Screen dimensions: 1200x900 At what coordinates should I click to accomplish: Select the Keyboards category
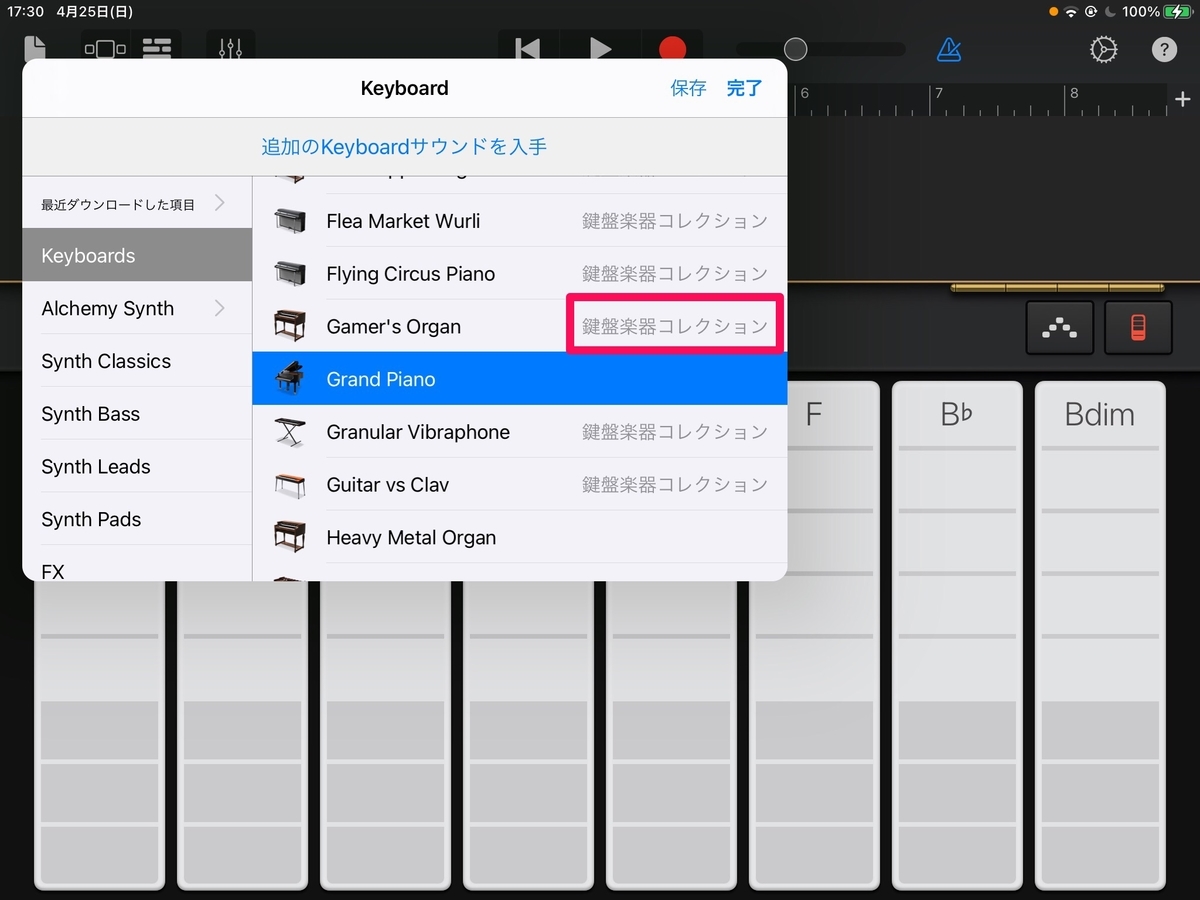pyautogui.click(x=137, y=255)
